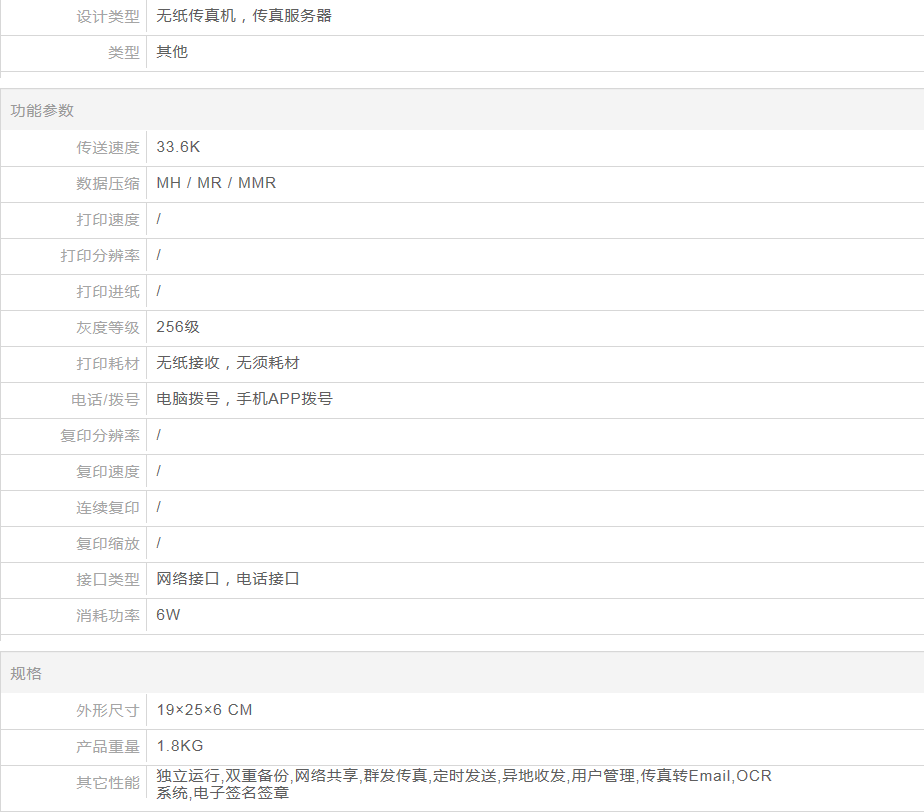
Task: Click the 256级 grayscale value
Action: 179,327
